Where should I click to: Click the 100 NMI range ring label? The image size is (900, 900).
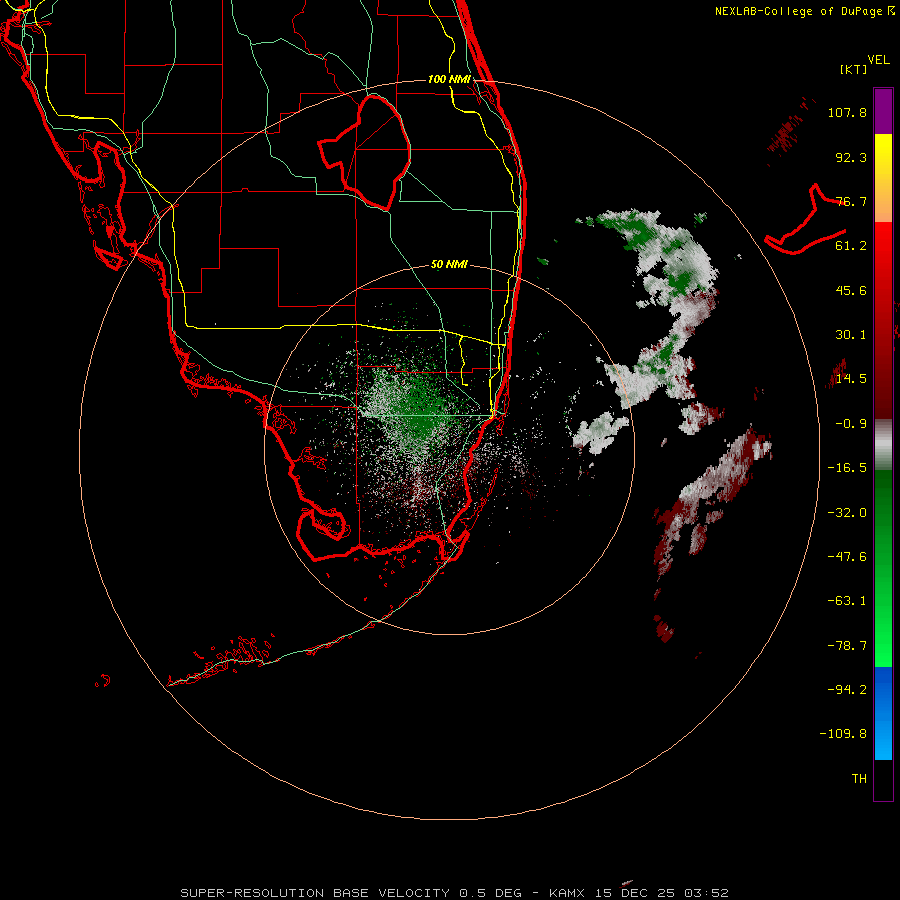tap(449, 79)
